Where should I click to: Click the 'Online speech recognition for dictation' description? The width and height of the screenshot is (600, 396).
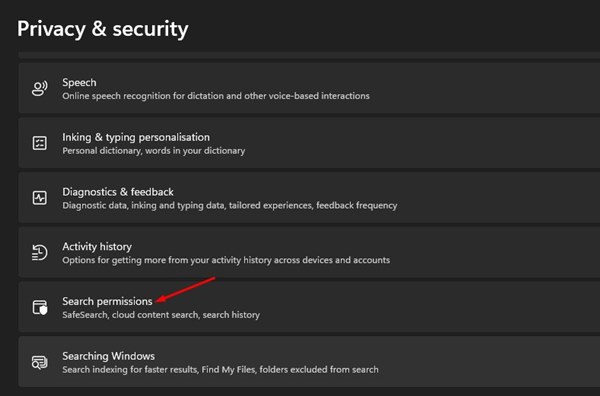(216, 96)
